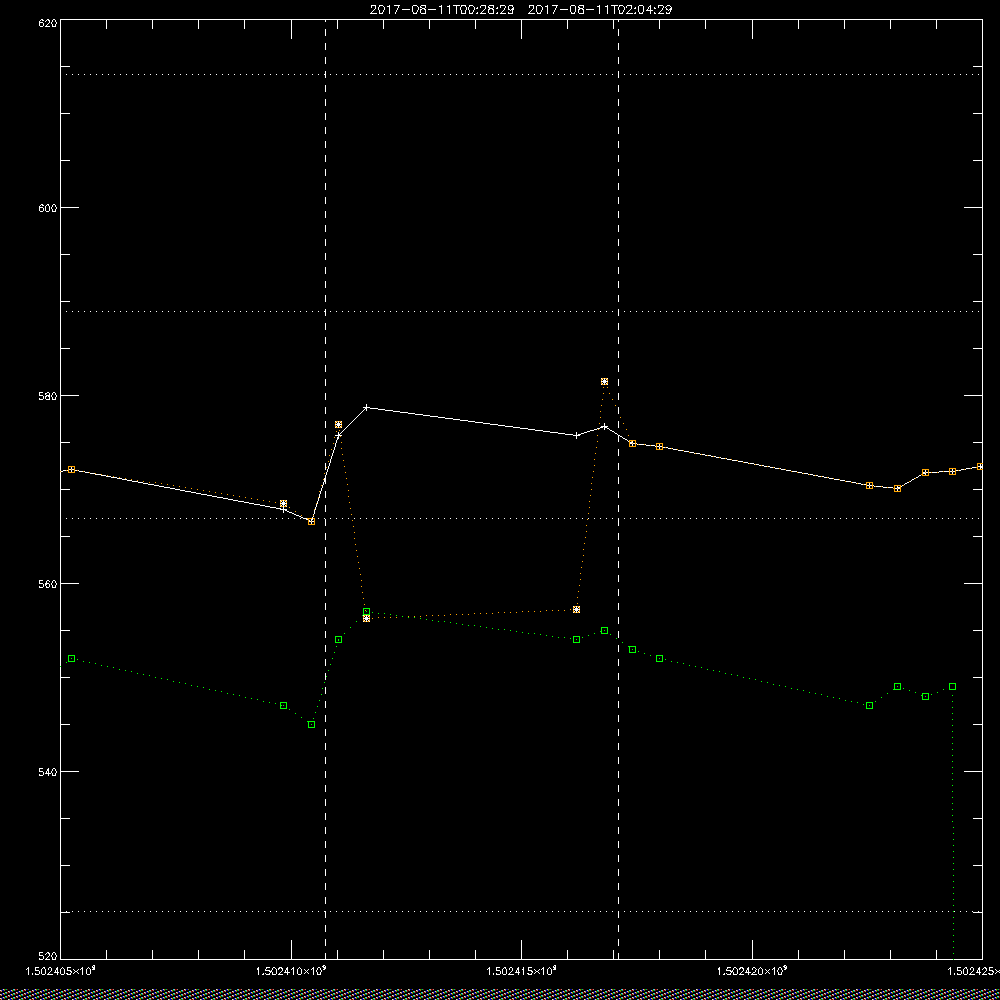Select the 580 y-axis label

click(x=48, y=395)
